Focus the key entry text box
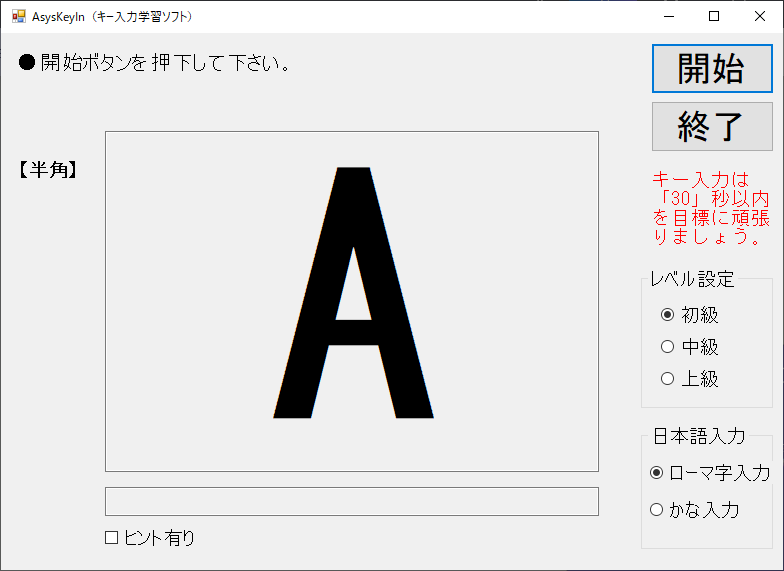Screen dimensions: 784x571 click(351, 501)
